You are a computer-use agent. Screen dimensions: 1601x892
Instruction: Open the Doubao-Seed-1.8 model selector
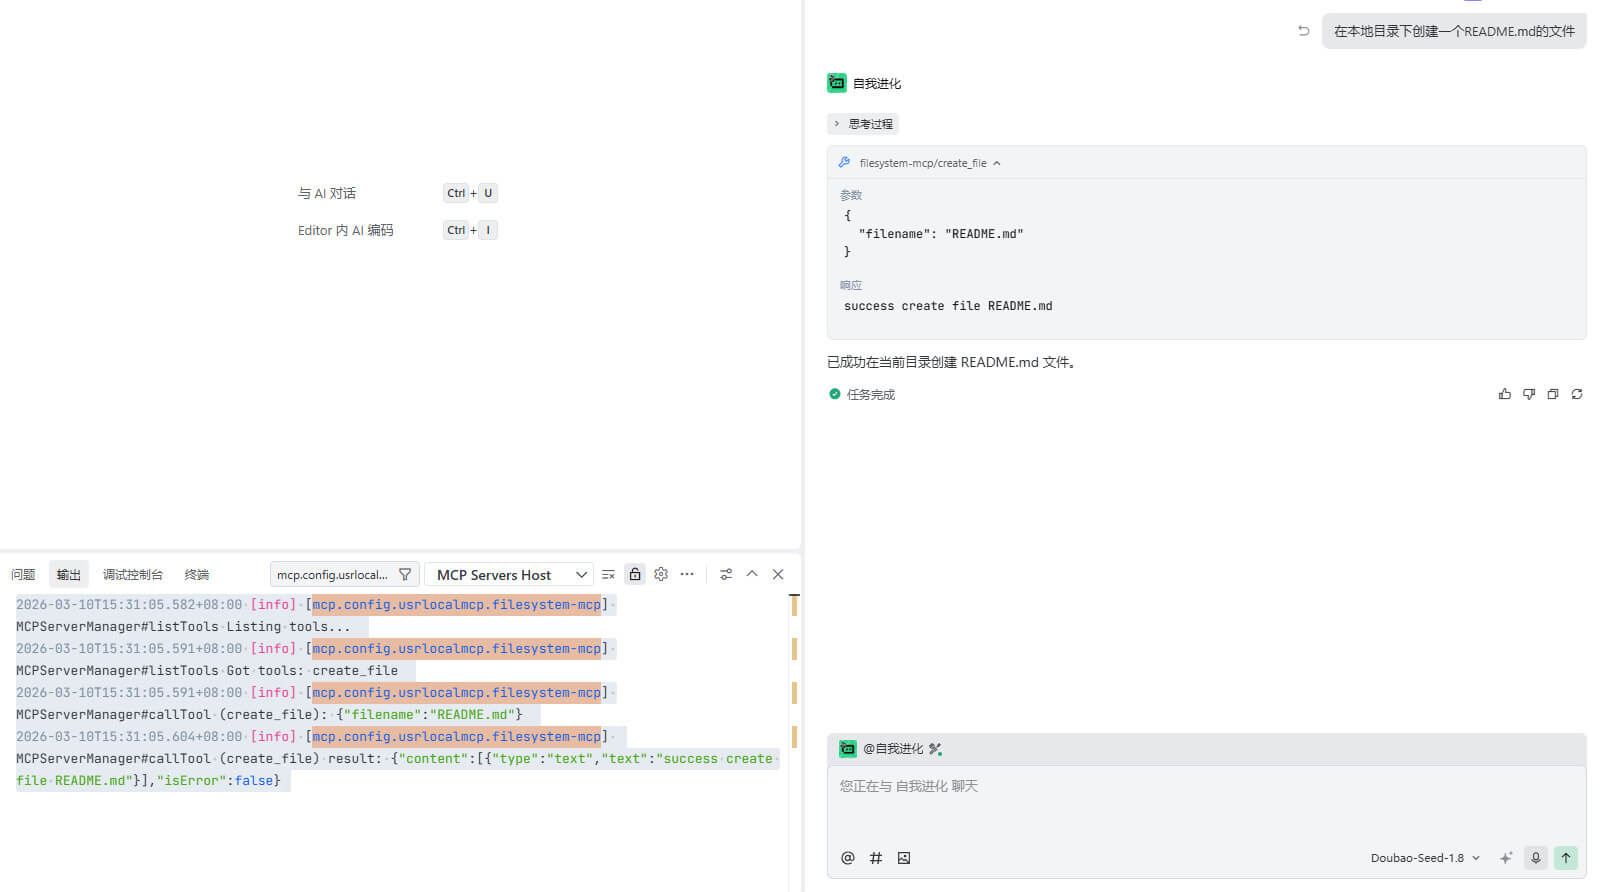[1424, 858]
